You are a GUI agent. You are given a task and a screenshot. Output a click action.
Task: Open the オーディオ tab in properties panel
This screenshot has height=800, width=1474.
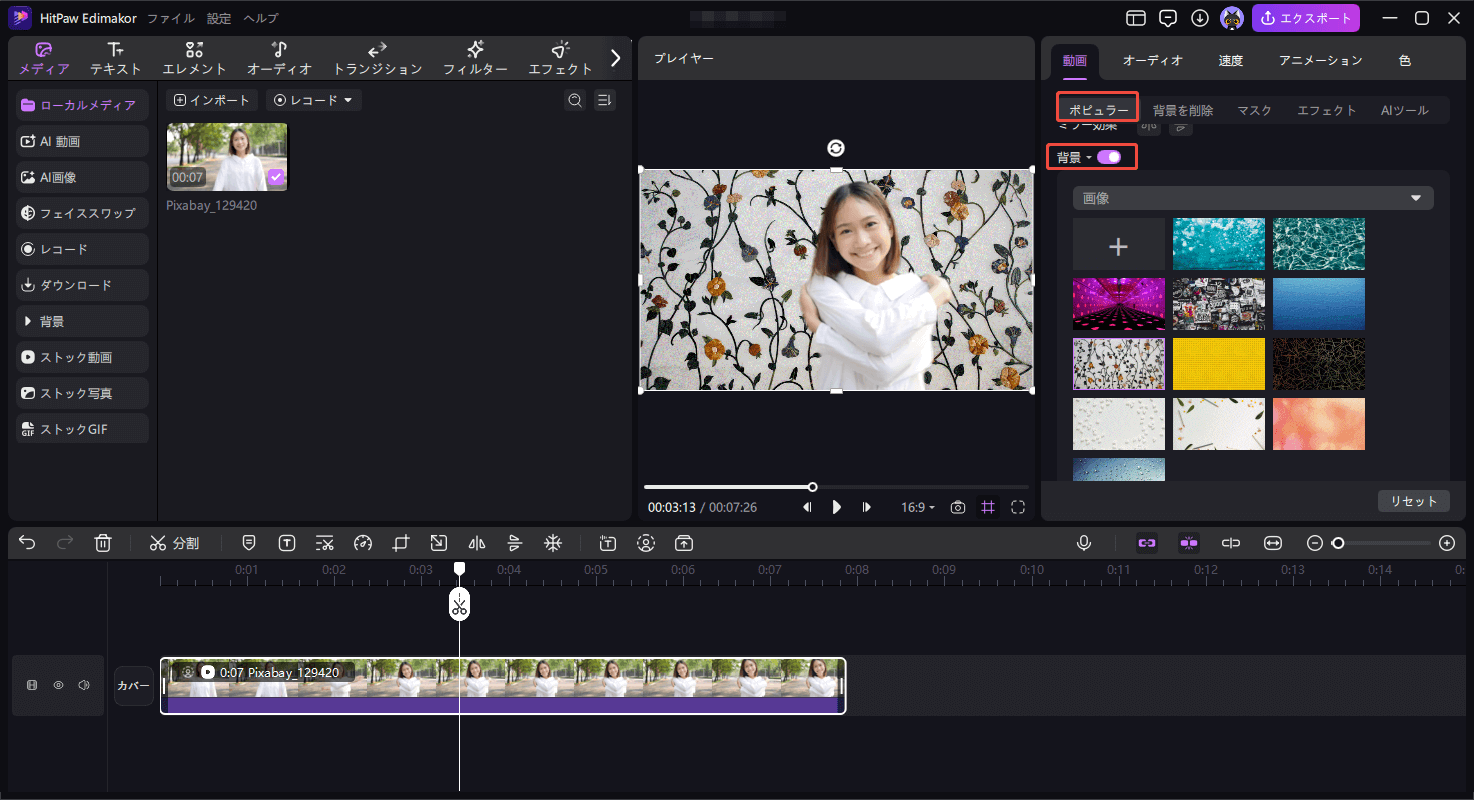tap(1152, 60)
